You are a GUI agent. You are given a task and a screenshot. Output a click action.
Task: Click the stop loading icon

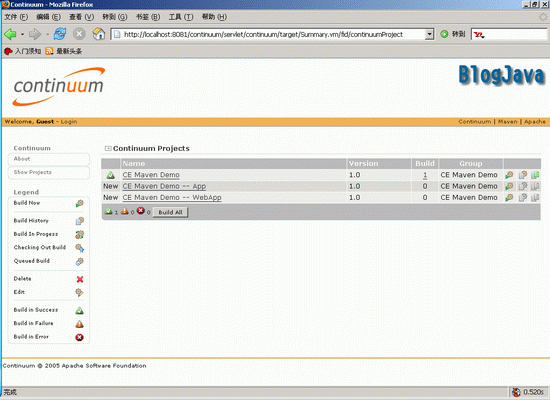pyautogui.click(x=79, y=34)
